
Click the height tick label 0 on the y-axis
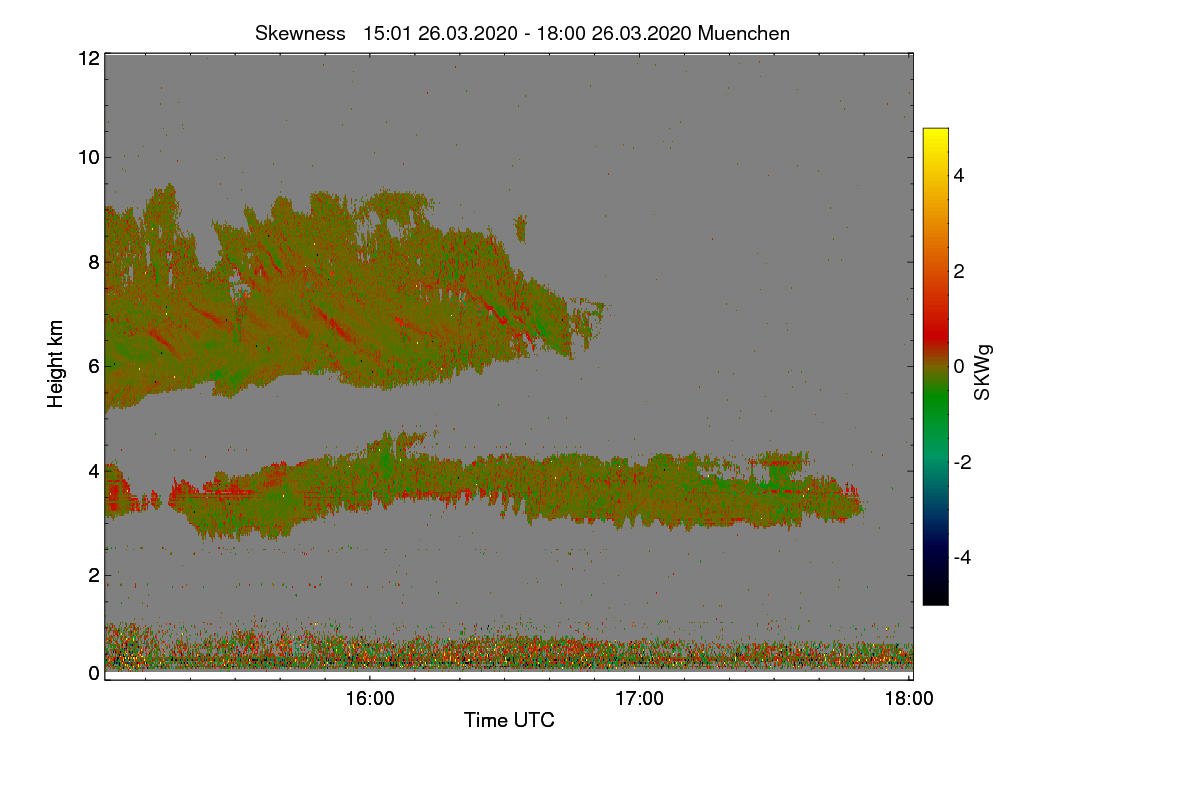(93, 673)
